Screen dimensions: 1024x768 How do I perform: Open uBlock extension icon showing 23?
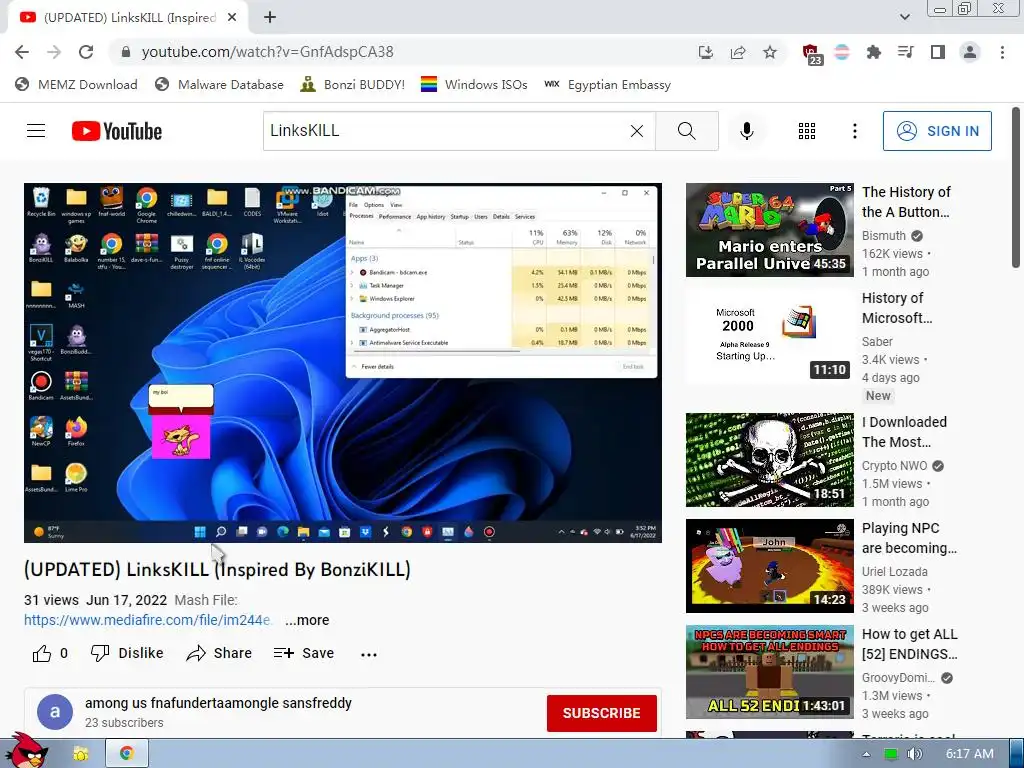812,54
